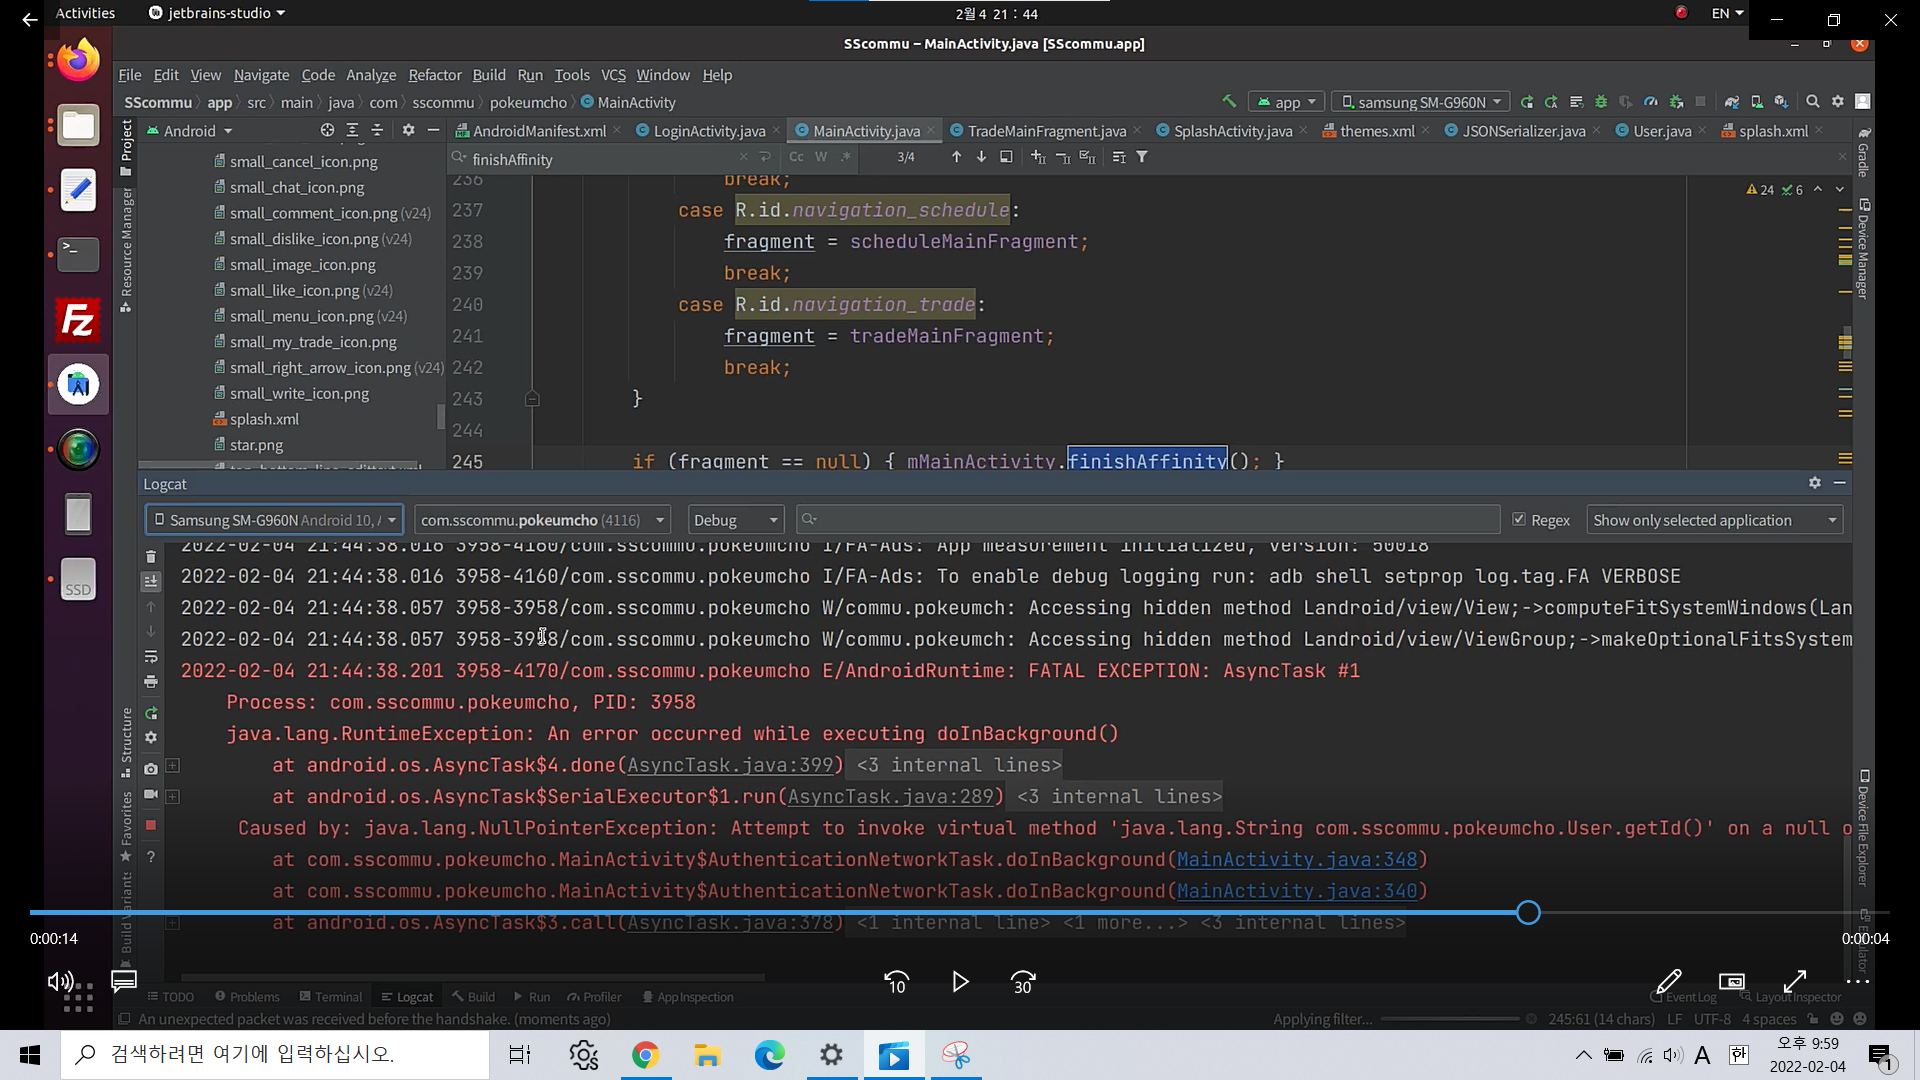Open the Debug log level dropdown
This screenshot has height=1080, width=1920.
pos(735,520)
